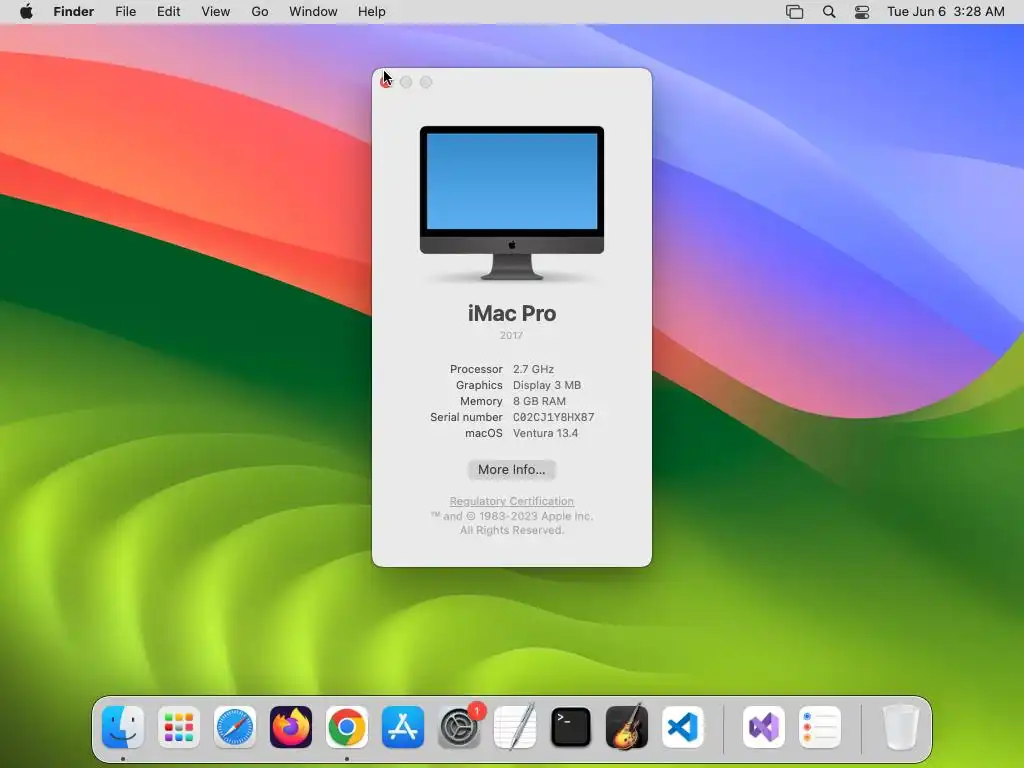Launch Visual Studio (purple) from the Dock
1024x768 pixels.
coord(763,727)
